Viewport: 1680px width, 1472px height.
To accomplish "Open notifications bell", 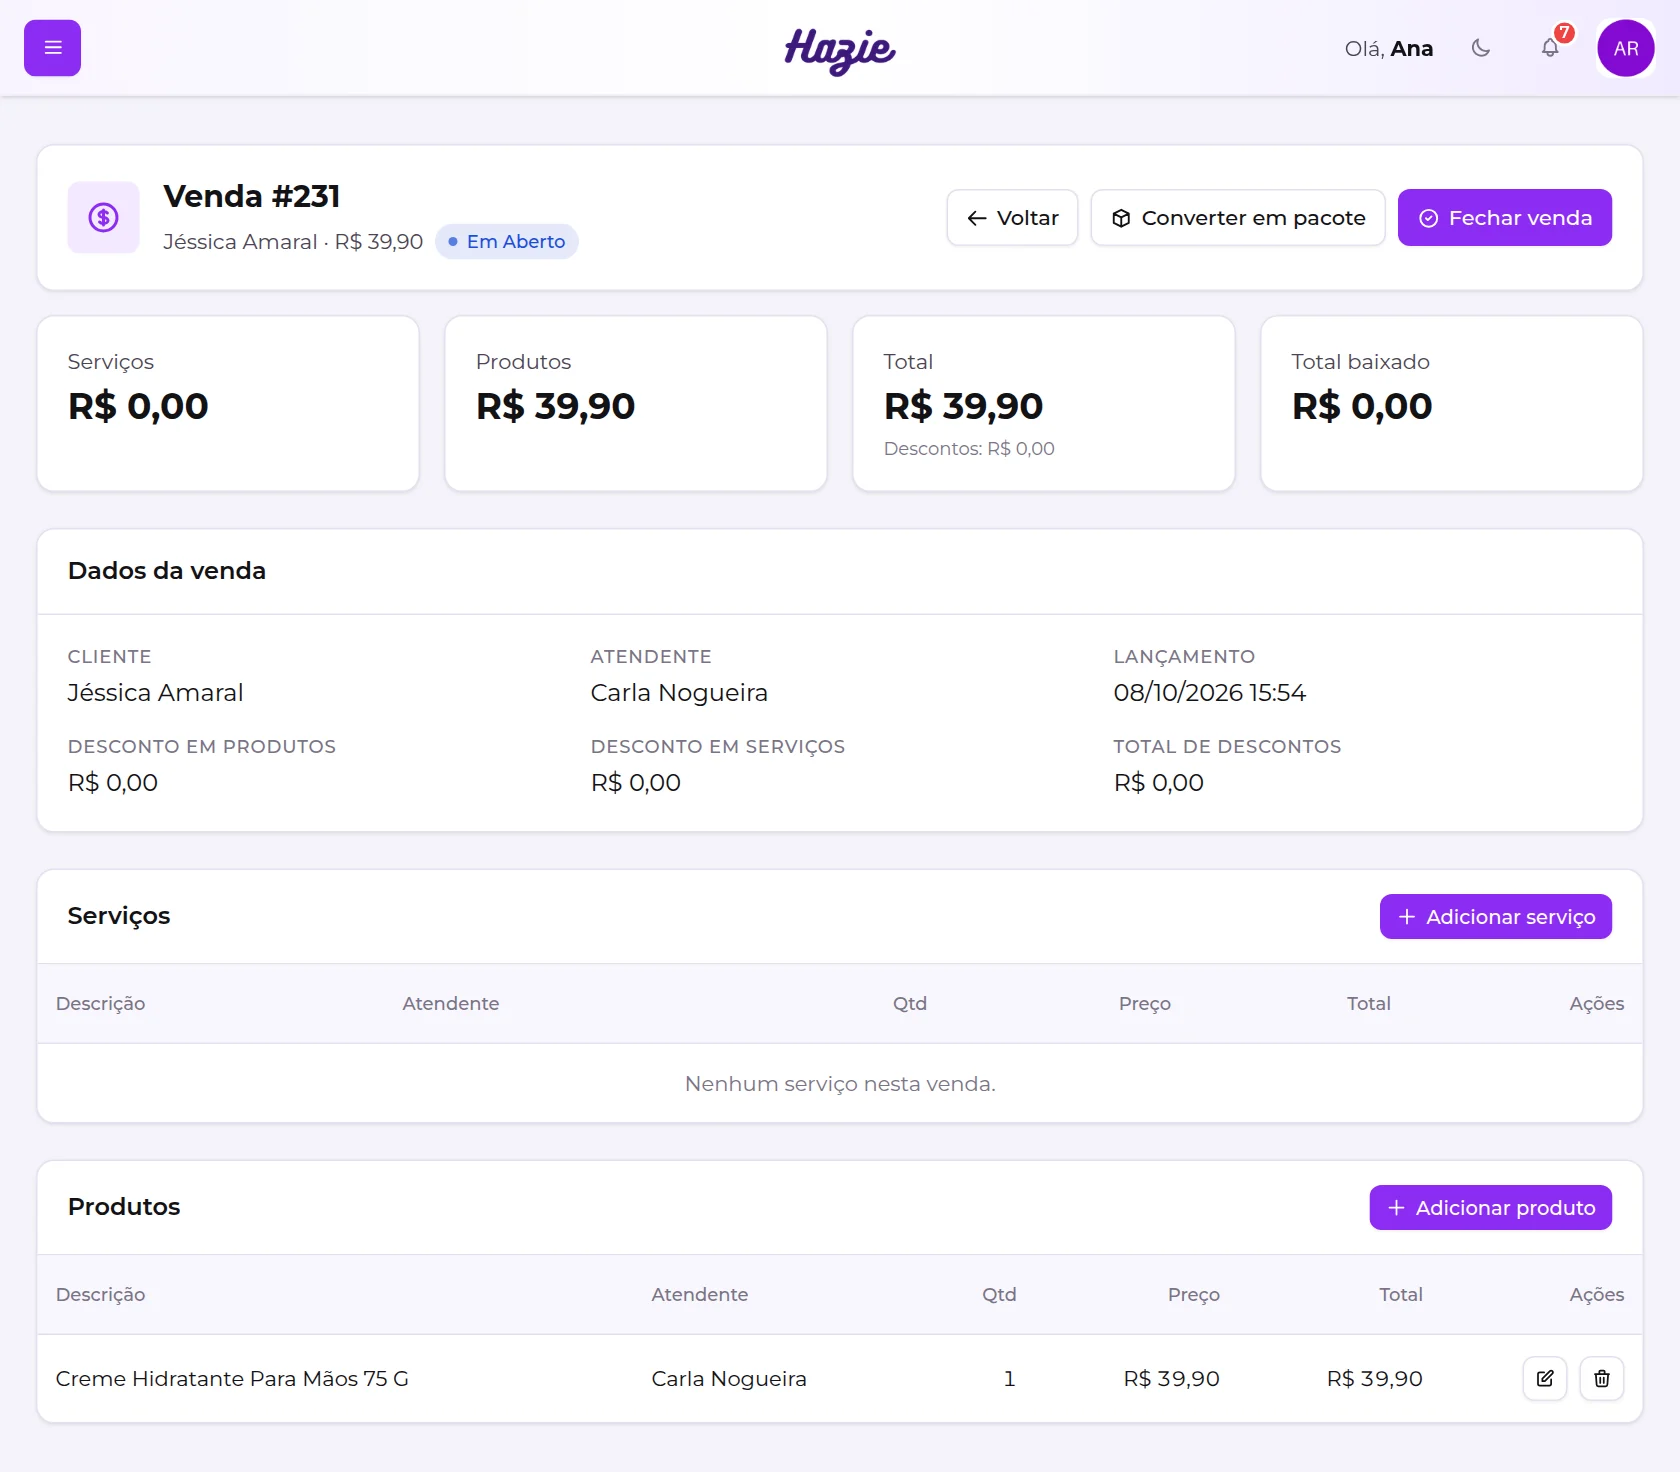I will coord(1550,48).
